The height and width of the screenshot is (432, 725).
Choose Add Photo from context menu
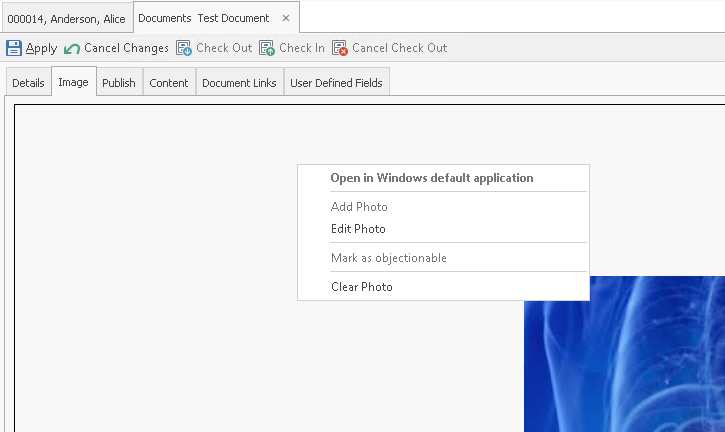[x=443, y=207]
